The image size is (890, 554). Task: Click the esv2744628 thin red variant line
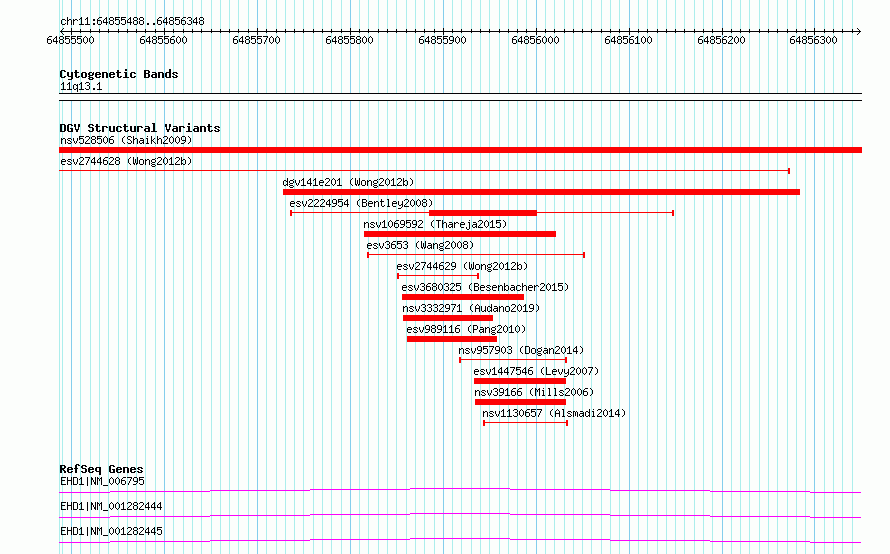coord(424,171)
